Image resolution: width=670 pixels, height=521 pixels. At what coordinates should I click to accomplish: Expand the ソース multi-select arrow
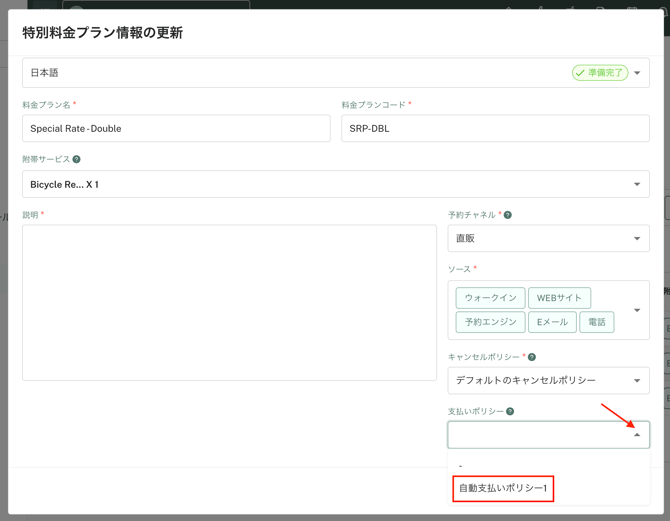(x=637, y=310)
